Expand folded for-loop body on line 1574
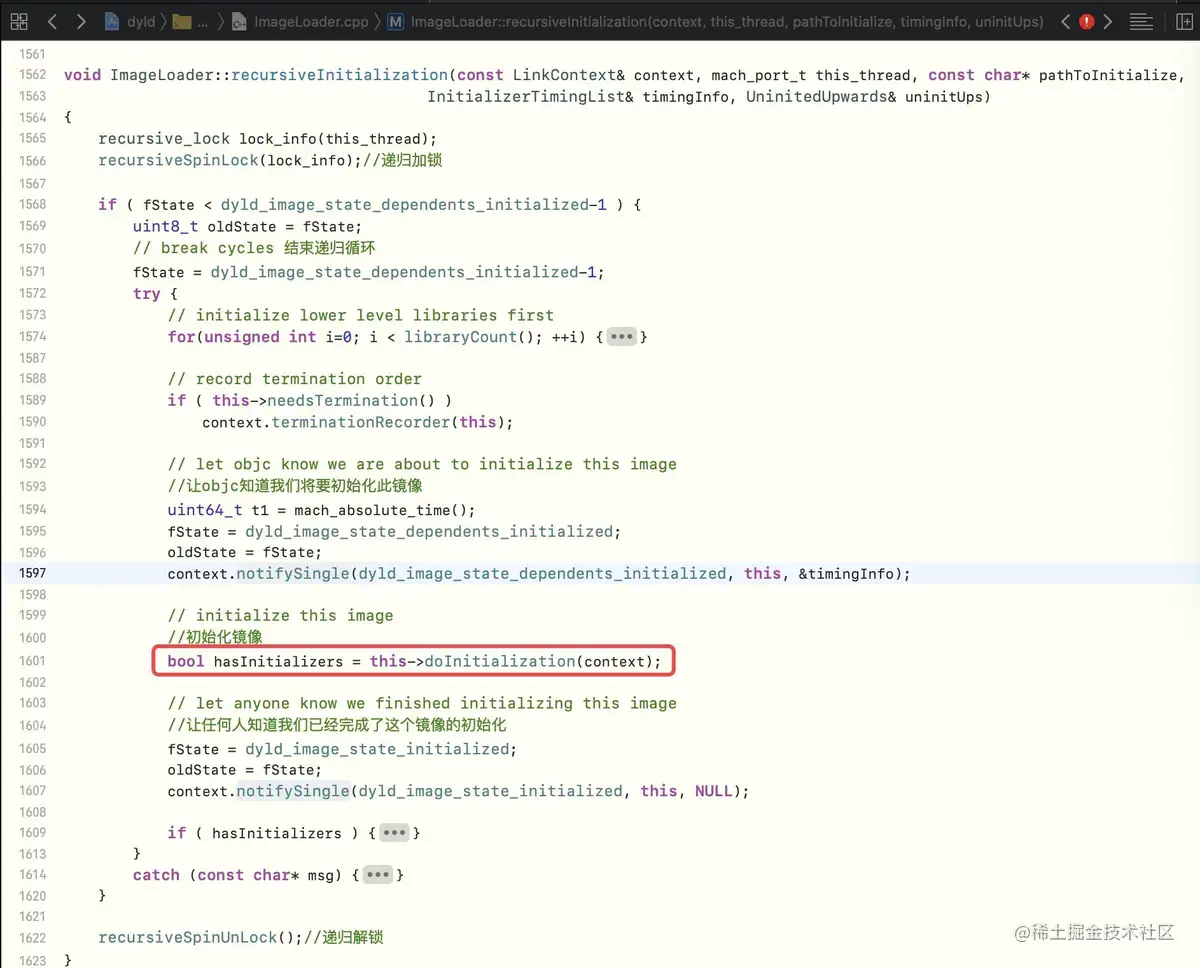Viewport: 1200px width, 968px height. click(621, 337)
